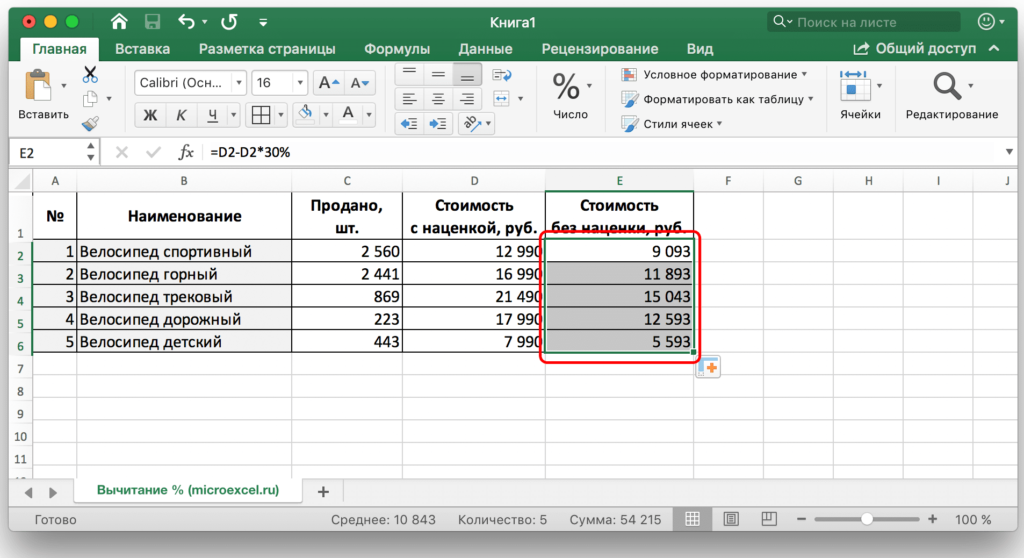Cut the selection with the scissors icon
This screenshot has height=558, width=1024.
pyautogui.click(x=90, y=74)
